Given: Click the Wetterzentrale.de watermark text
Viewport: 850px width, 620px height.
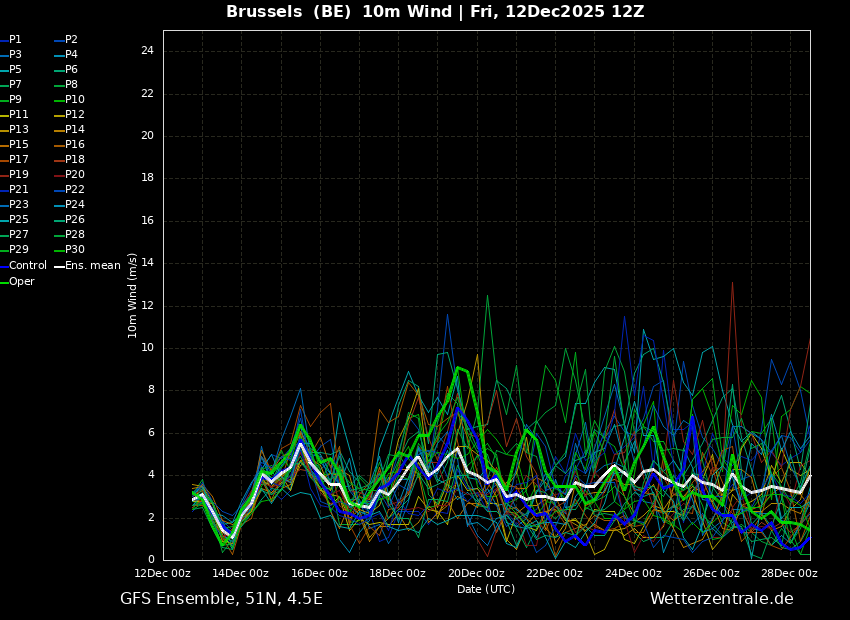Looking at the screenshot, I should coord(721,599).
